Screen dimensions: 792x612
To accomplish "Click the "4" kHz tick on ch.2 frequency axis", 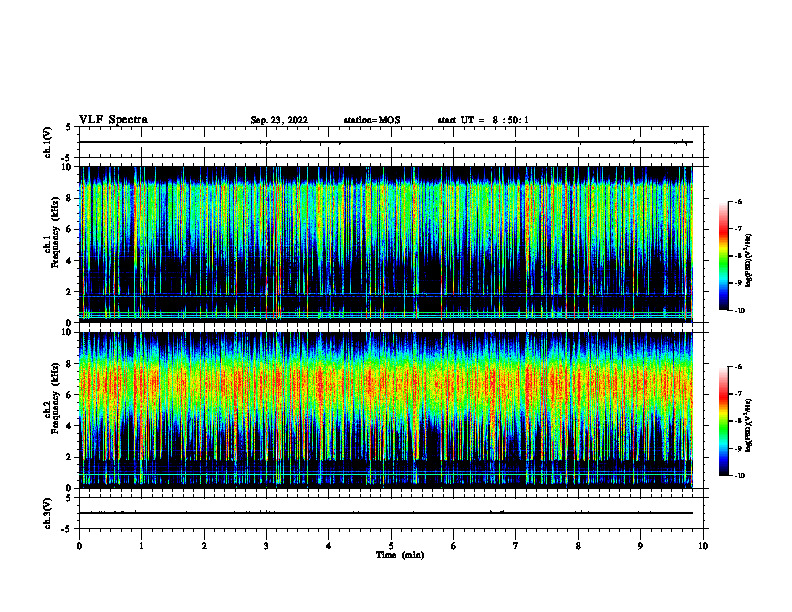I will (70, 426).
